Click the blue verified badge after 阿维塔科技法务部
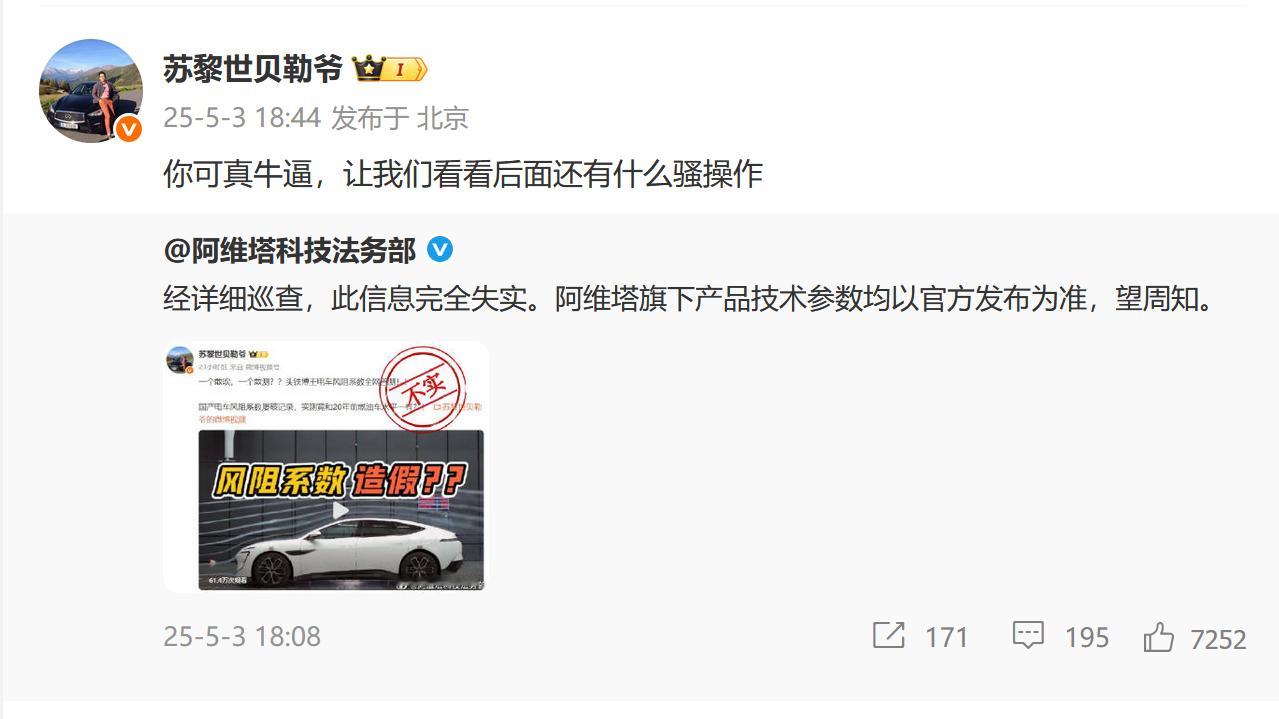The height and width of the screenshot is (719, 1279). coord(440,249)
